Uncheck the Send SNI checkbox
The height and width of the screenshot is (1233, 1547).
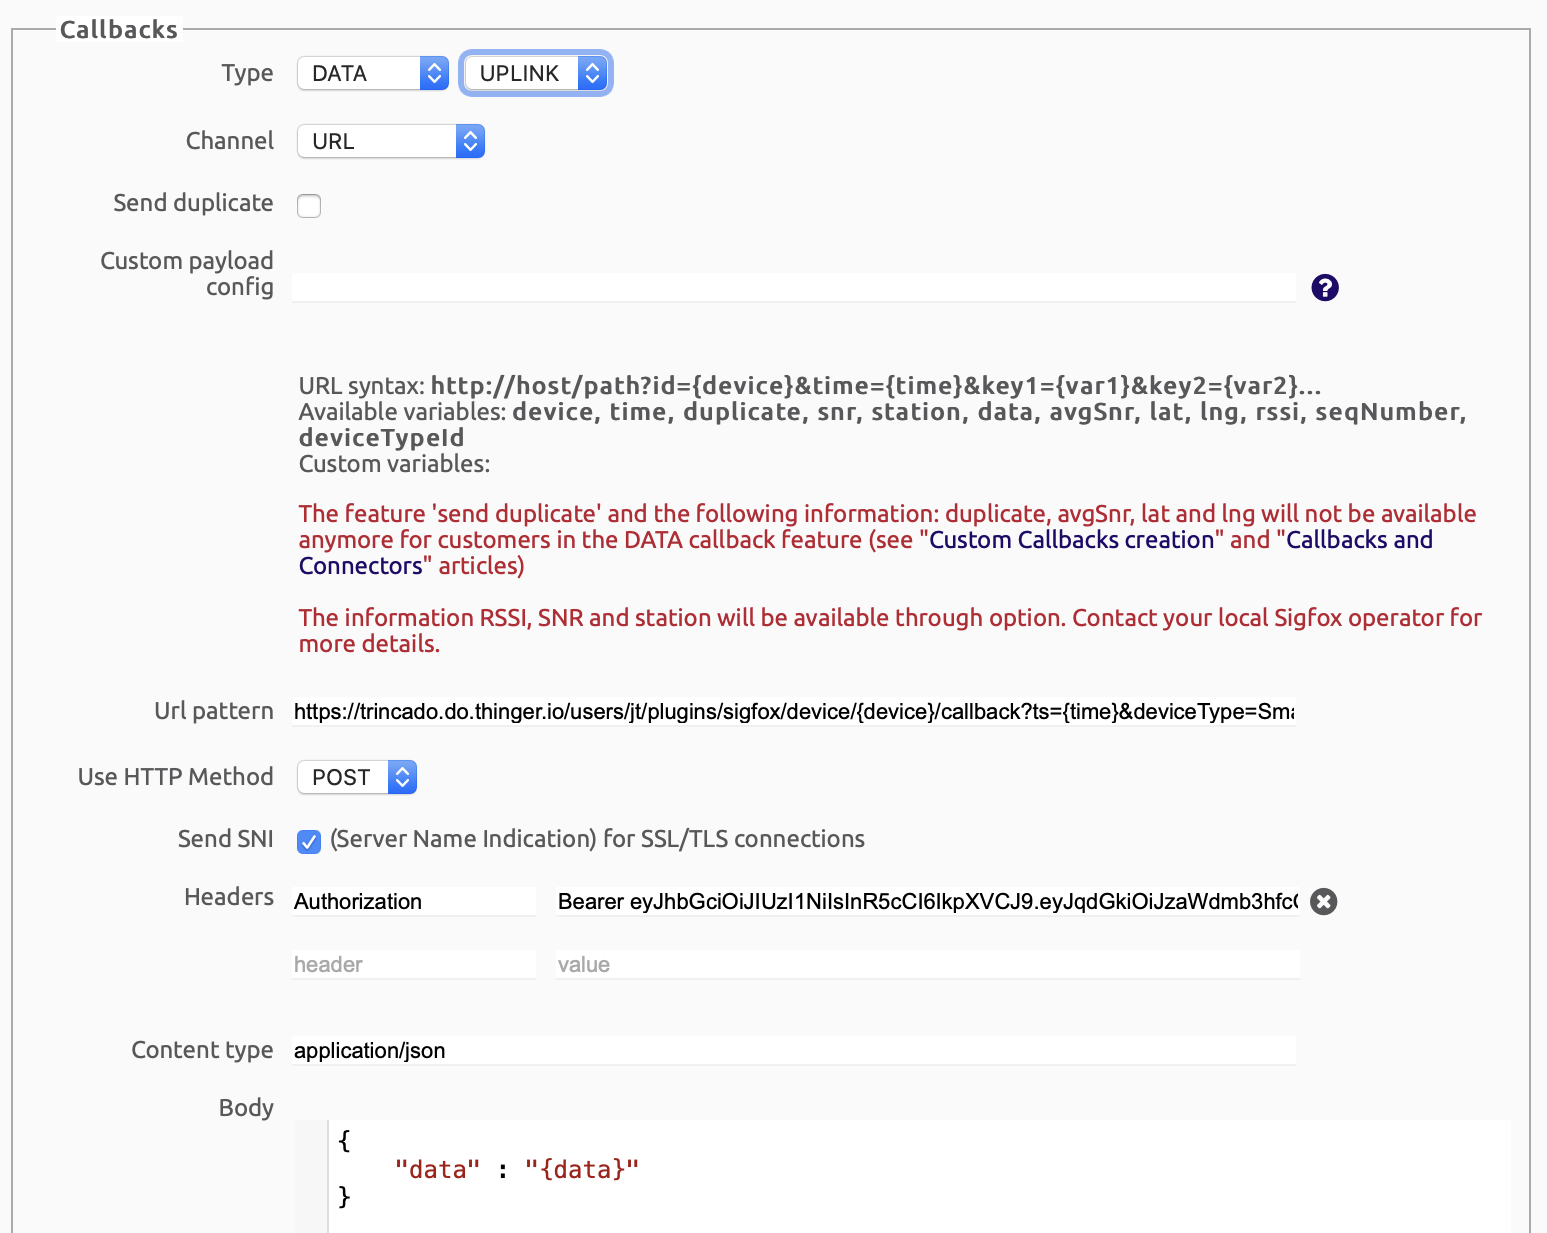coord(309,841)
